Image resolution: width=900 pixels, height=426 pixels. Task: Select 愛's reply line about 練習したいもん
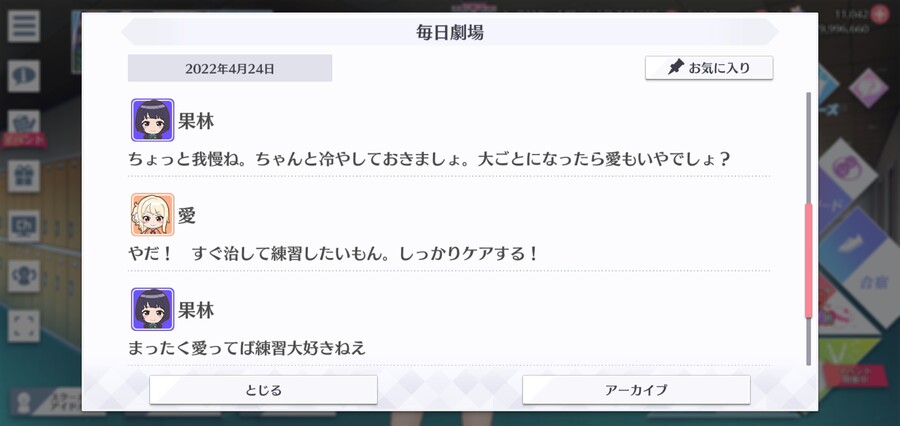click(x=334, y=253)
